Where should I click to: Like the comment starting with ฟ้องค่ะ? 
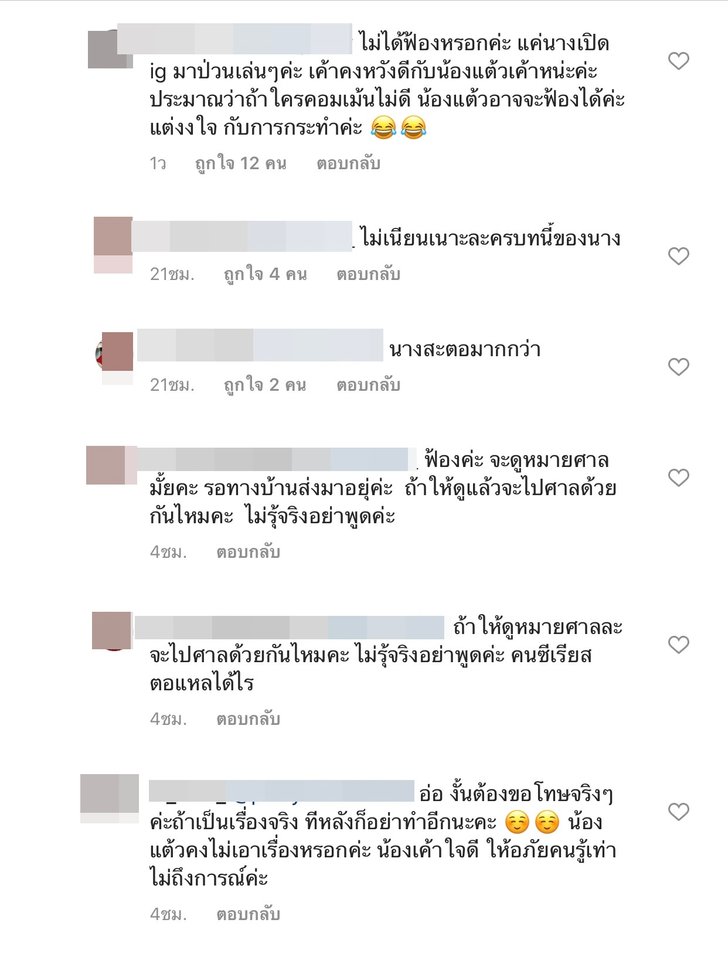coord(679,477)
